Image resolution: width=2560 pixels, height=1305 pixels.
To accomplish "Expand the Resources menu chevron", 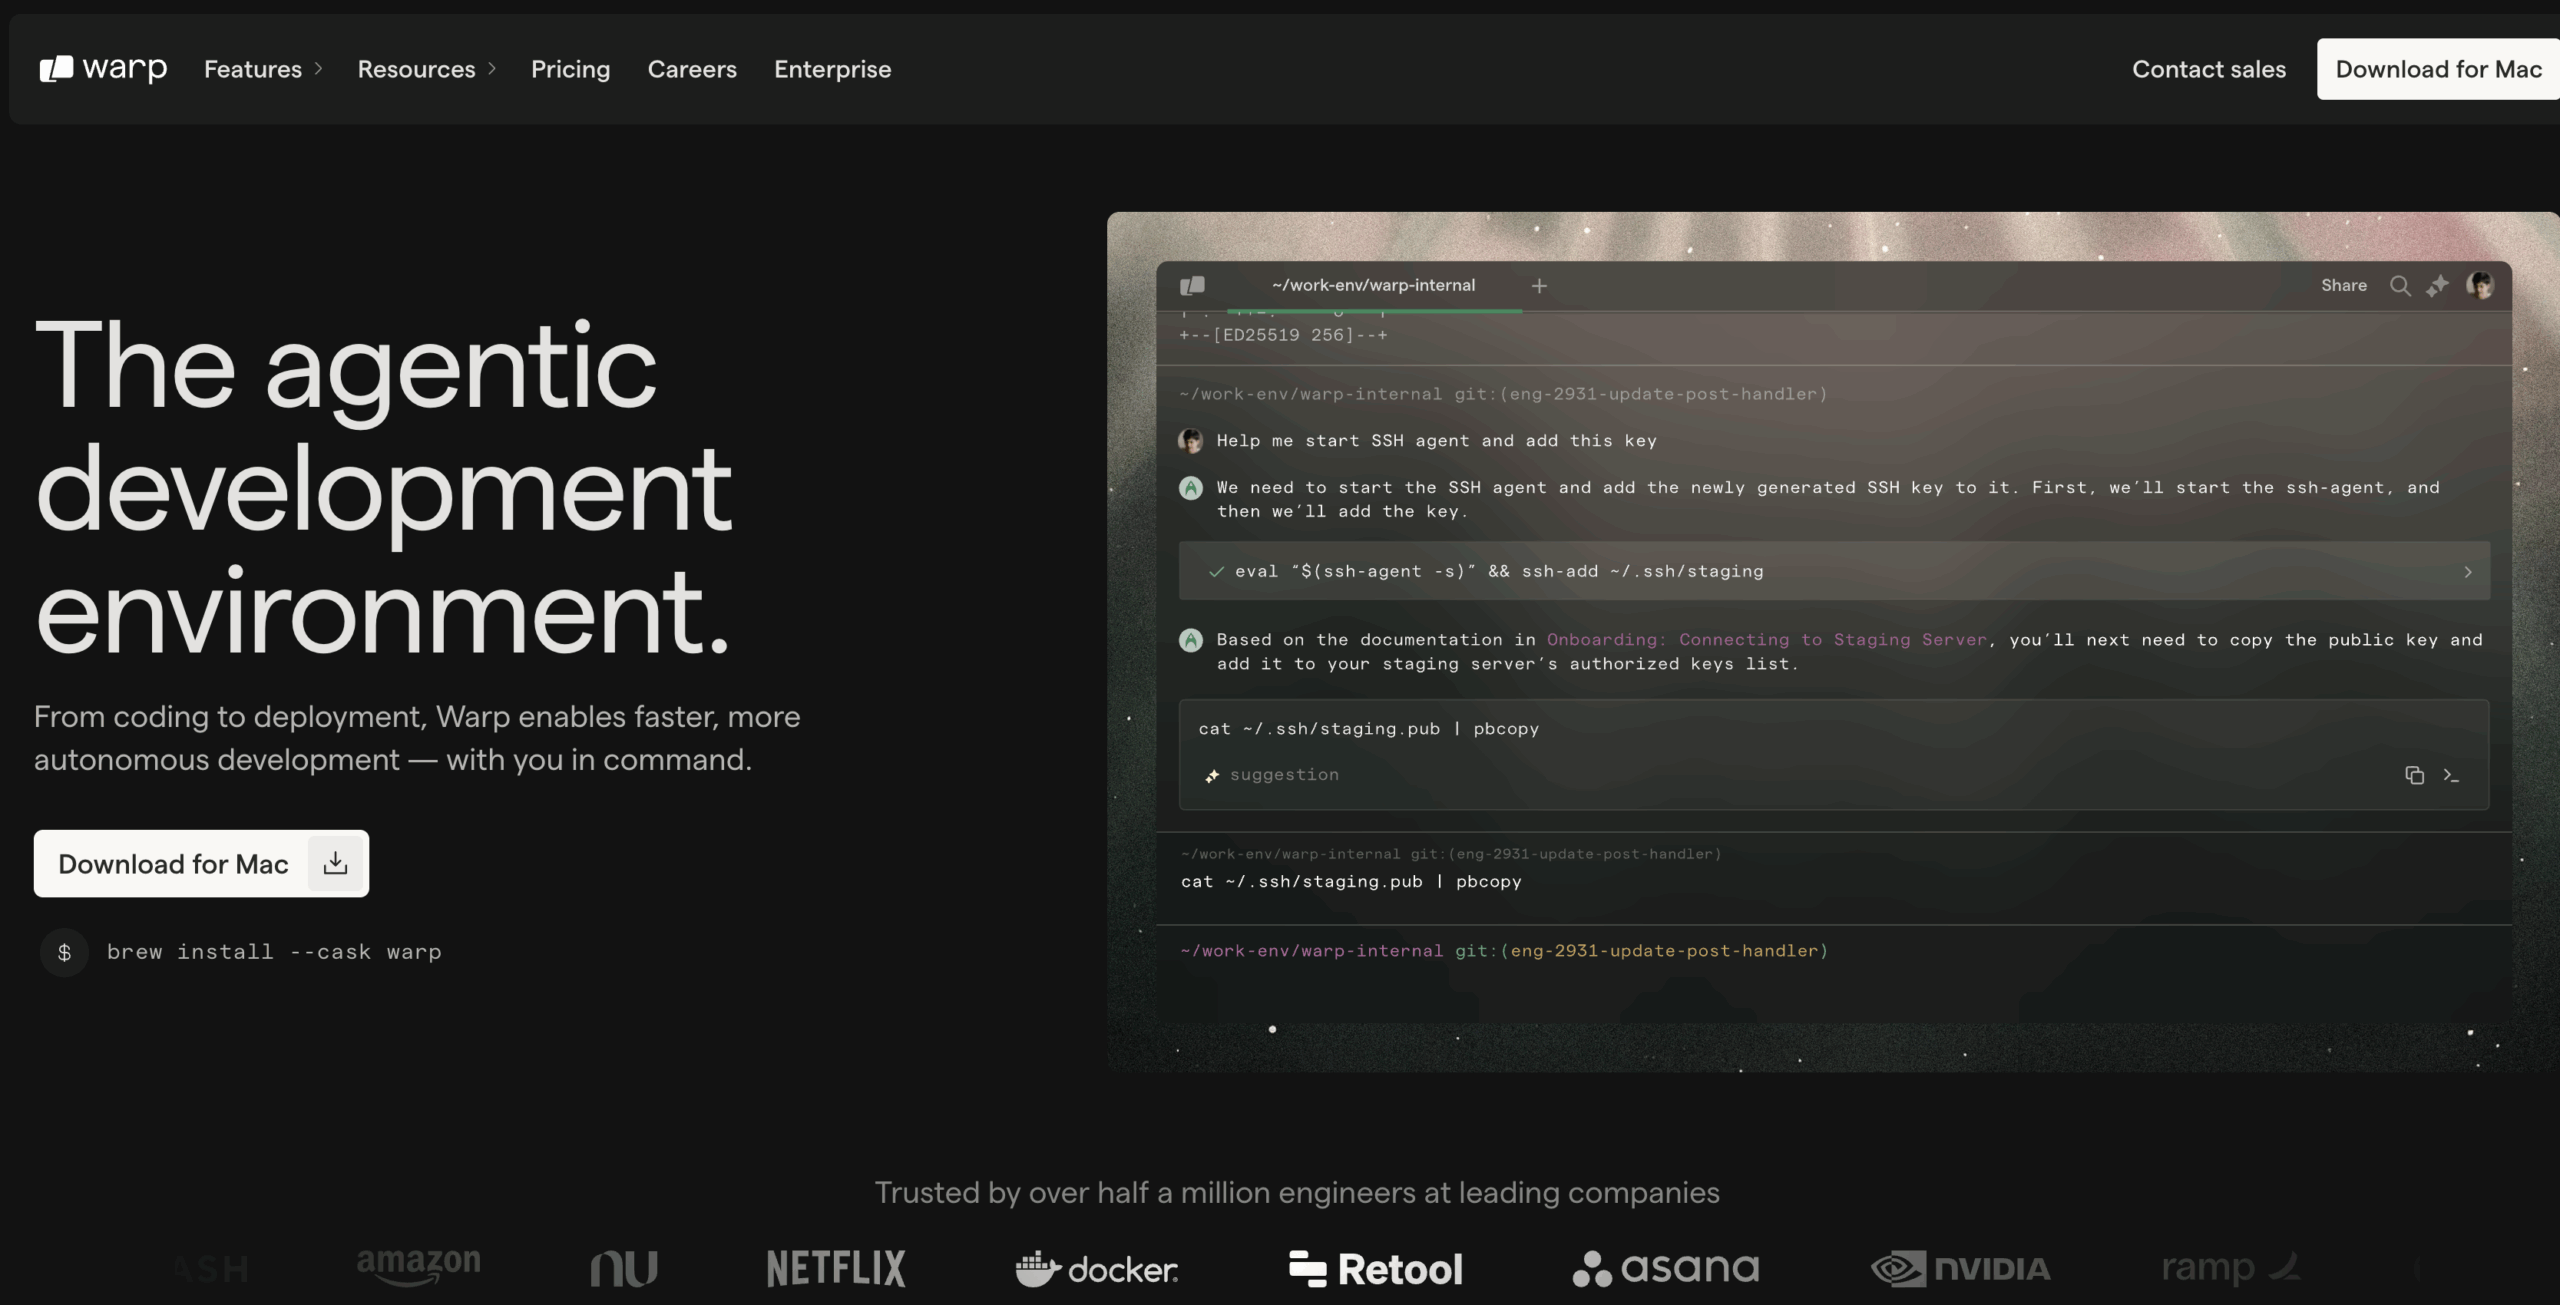I will point(492,69).
